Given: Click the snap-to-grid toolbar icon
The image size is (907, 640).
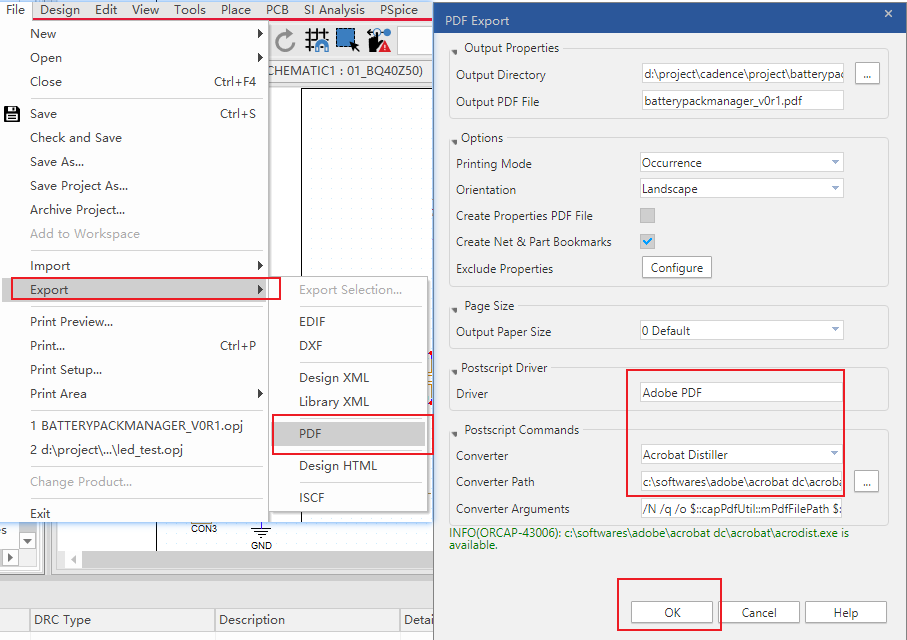Looking at the screenshot, I should pyautogui.click(x=317, y=41).
